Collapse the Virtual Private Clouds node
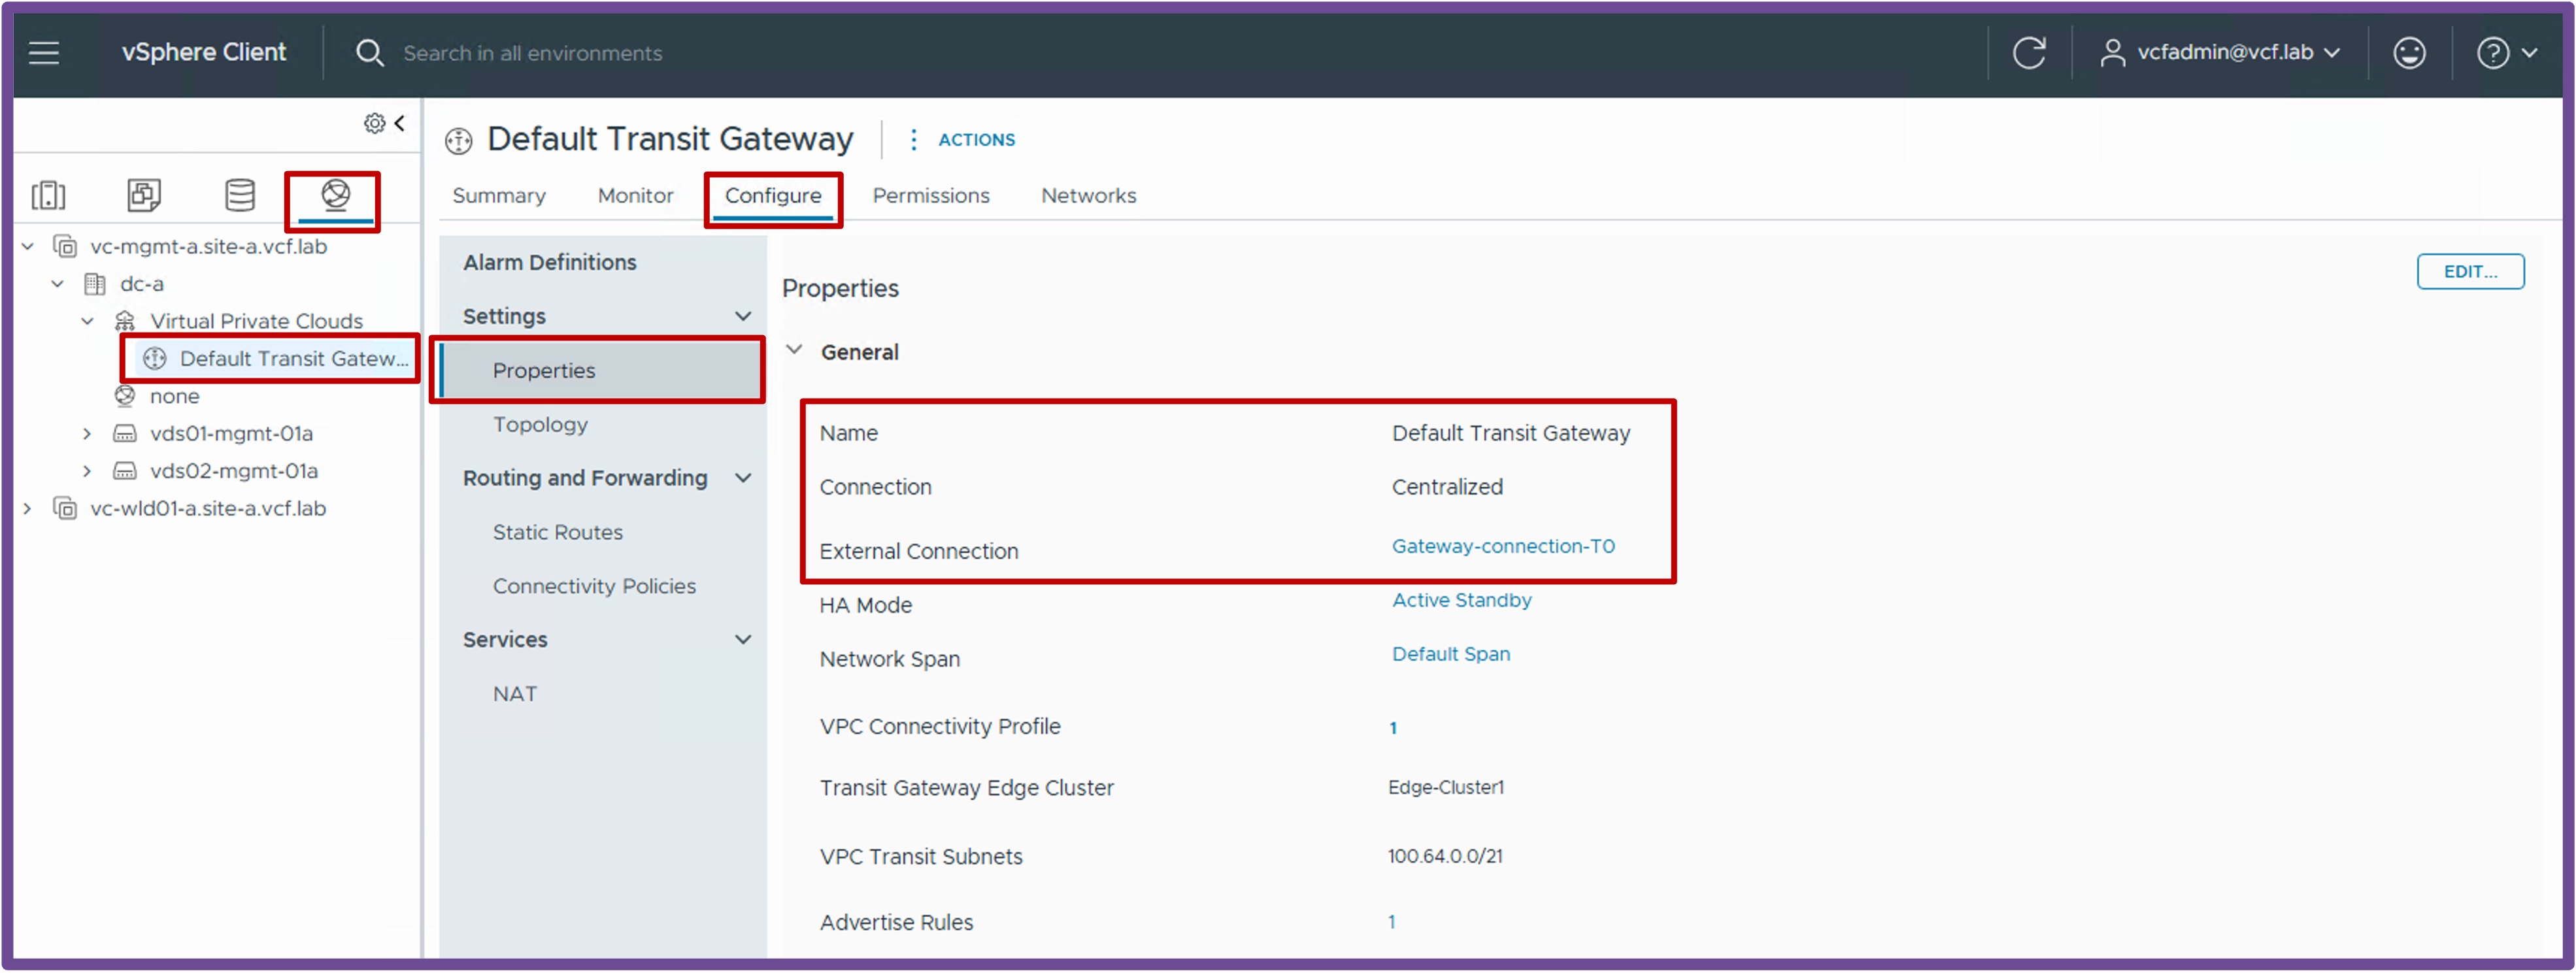 click(x=88, y=321)
